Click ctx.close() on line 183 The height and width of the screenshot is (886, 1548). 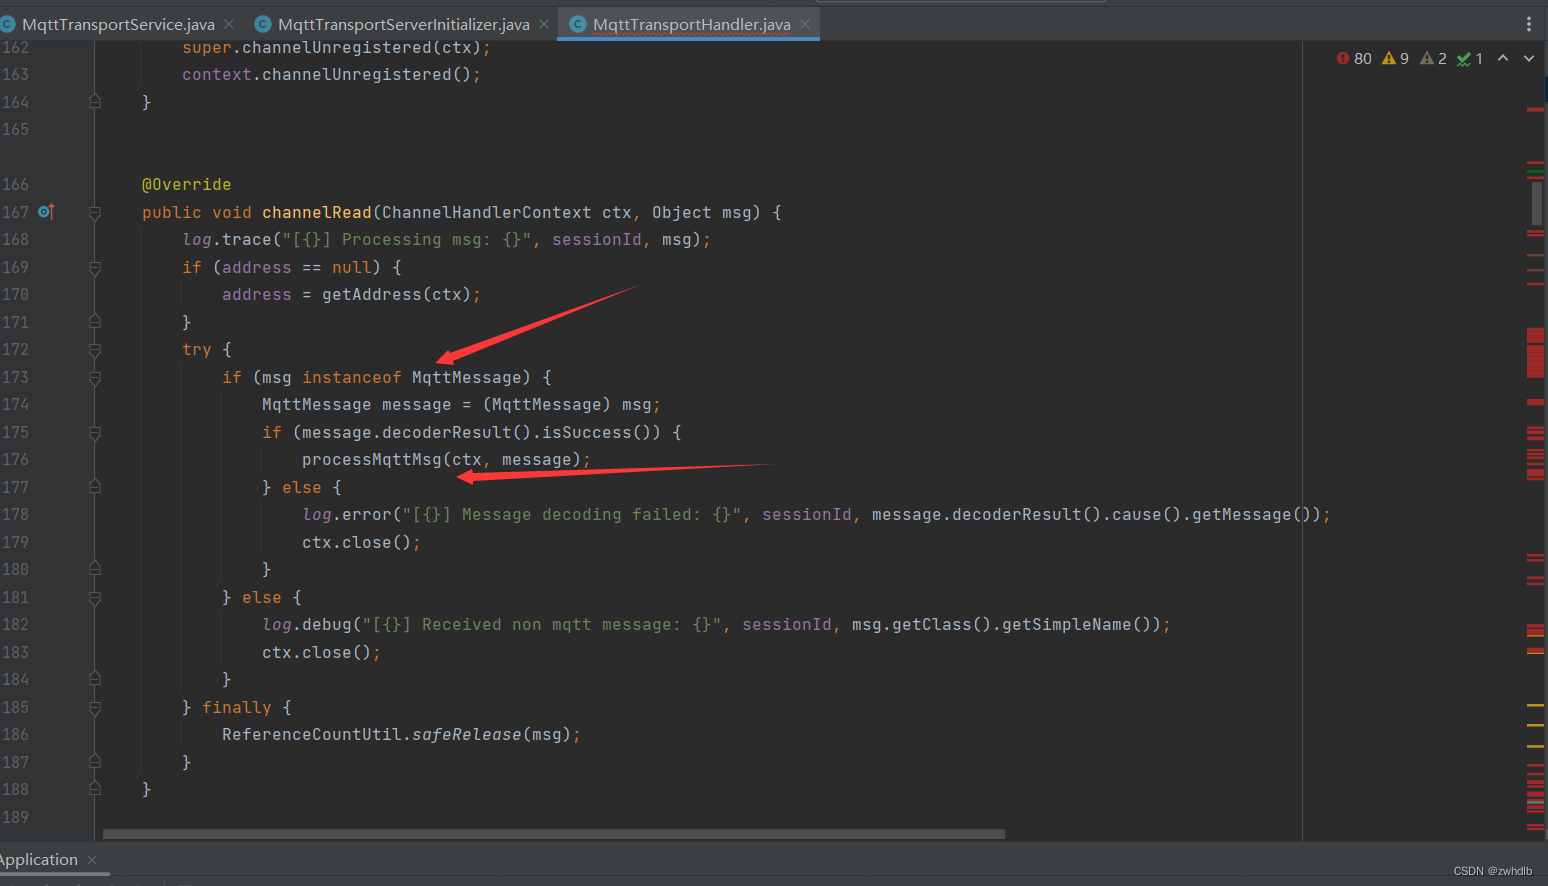pos(317,653)
